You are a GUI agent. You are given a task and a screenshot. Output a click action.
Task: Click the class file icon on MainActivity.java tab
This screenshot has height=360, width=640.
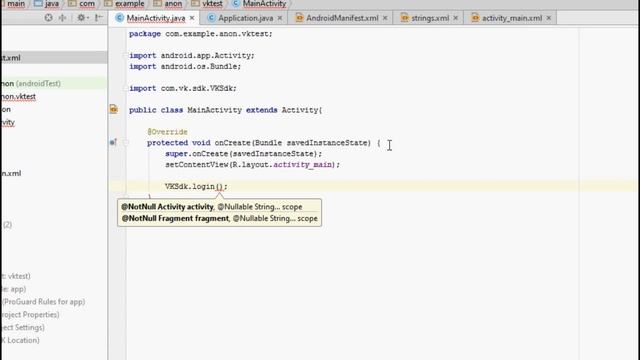[119, 18]
